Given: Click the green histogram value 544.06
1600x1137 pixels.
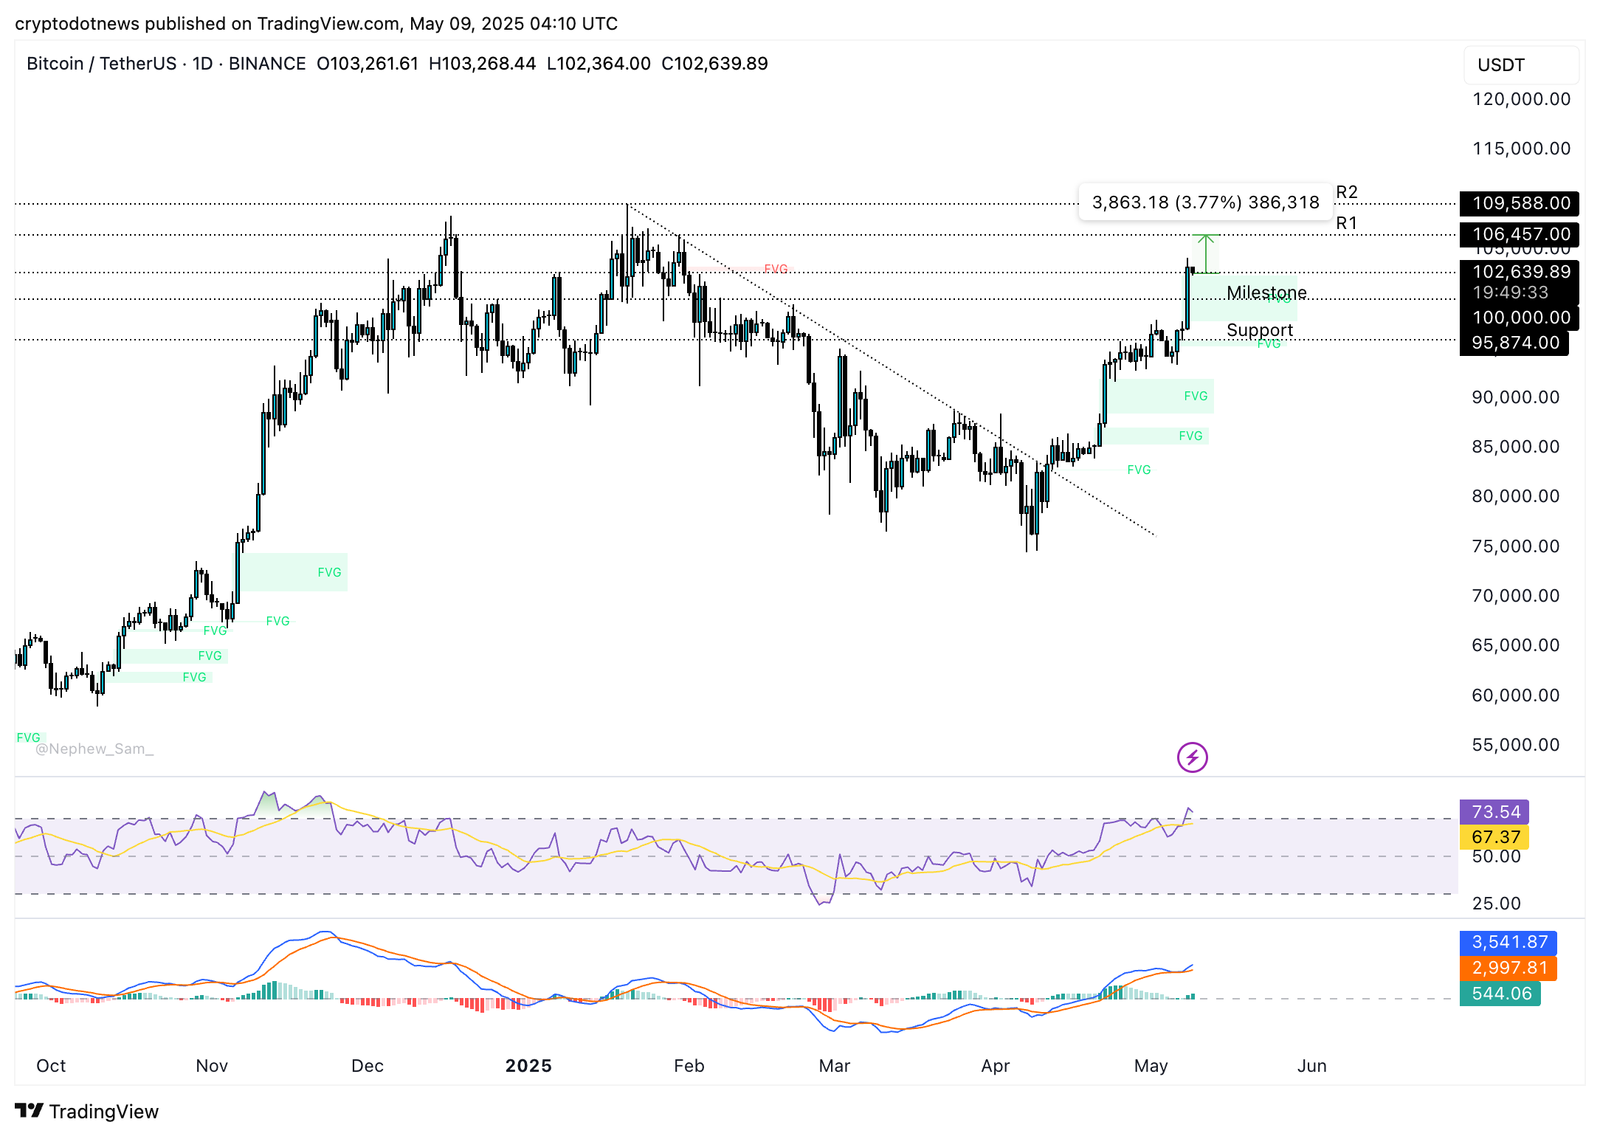Looking at the screenshot, I should [1500, 993].
